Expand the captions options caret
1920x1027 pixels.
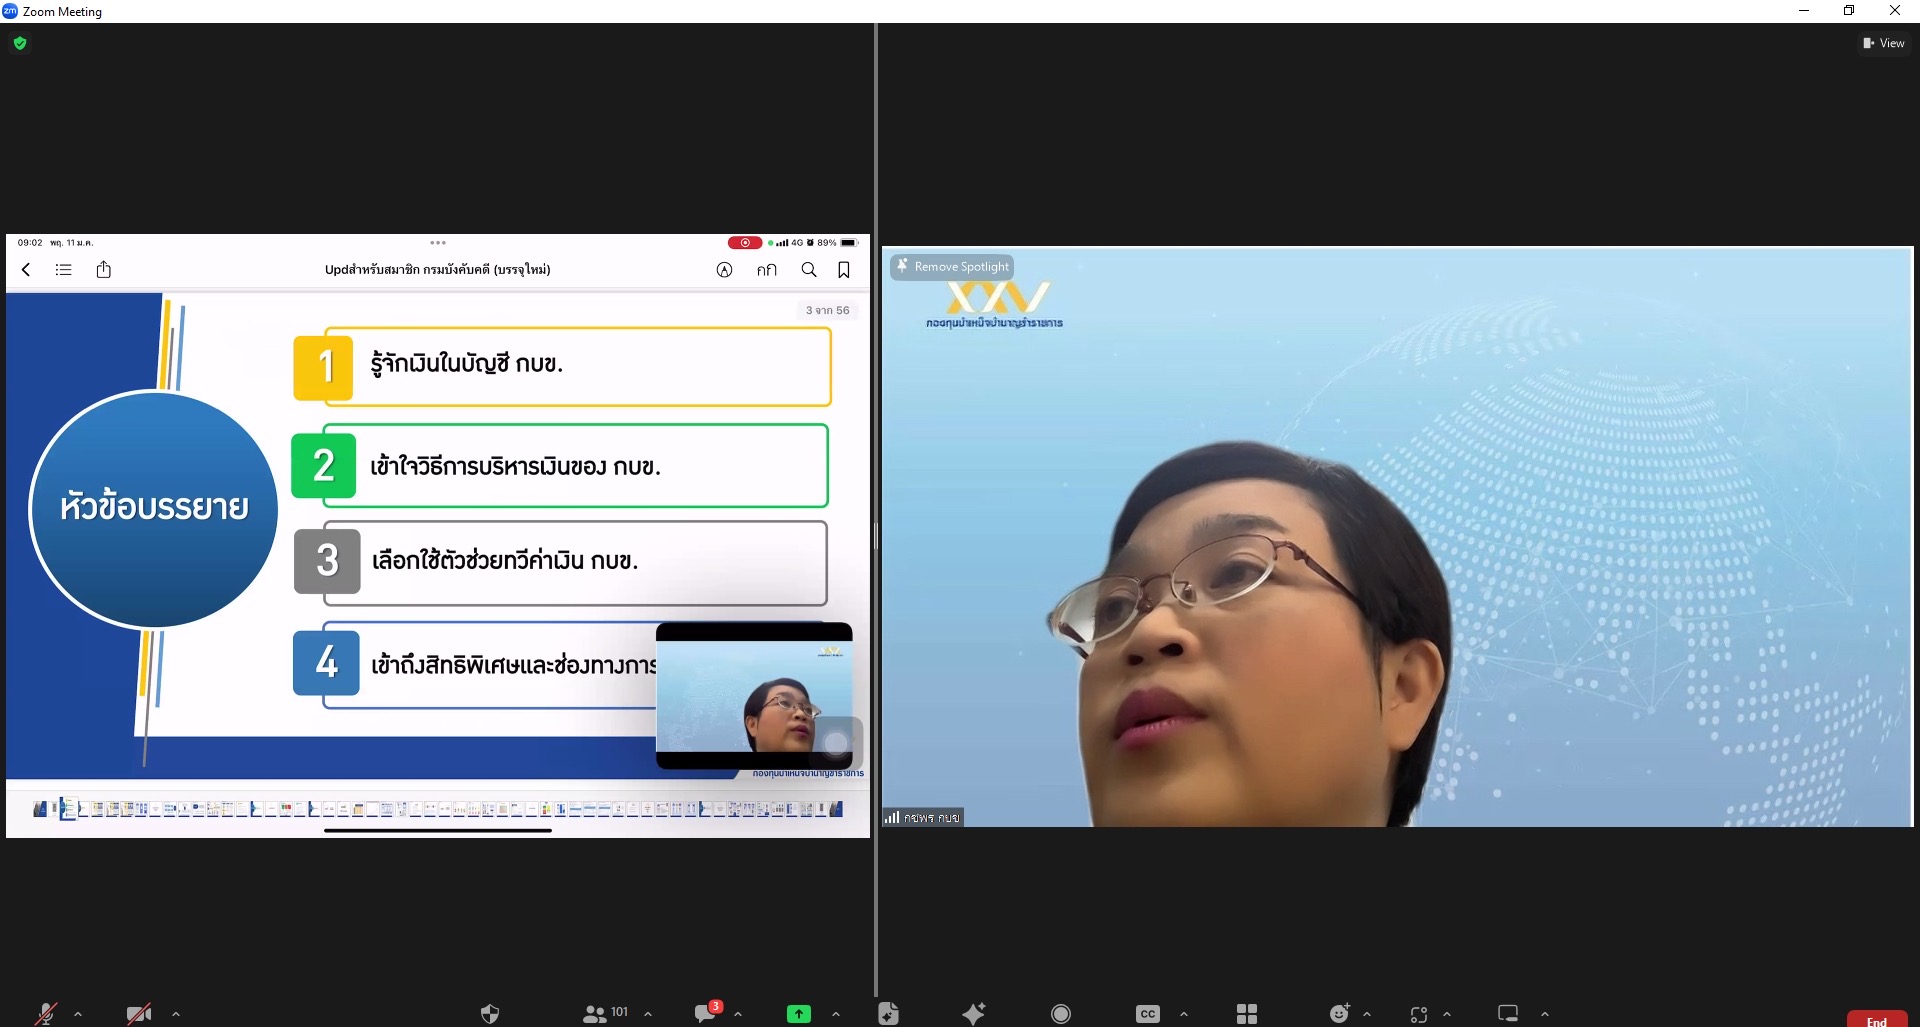coord(1184,1014)
